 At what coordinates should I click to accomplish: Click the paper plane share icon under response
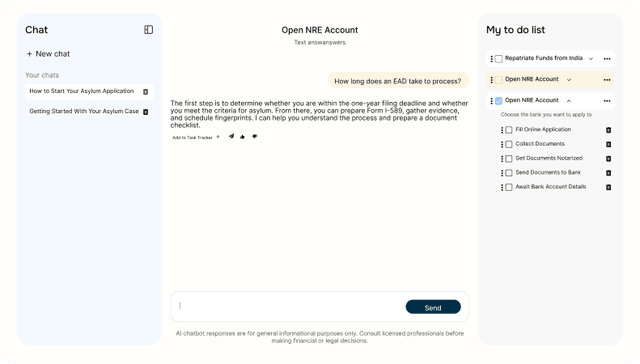point(231,136)
